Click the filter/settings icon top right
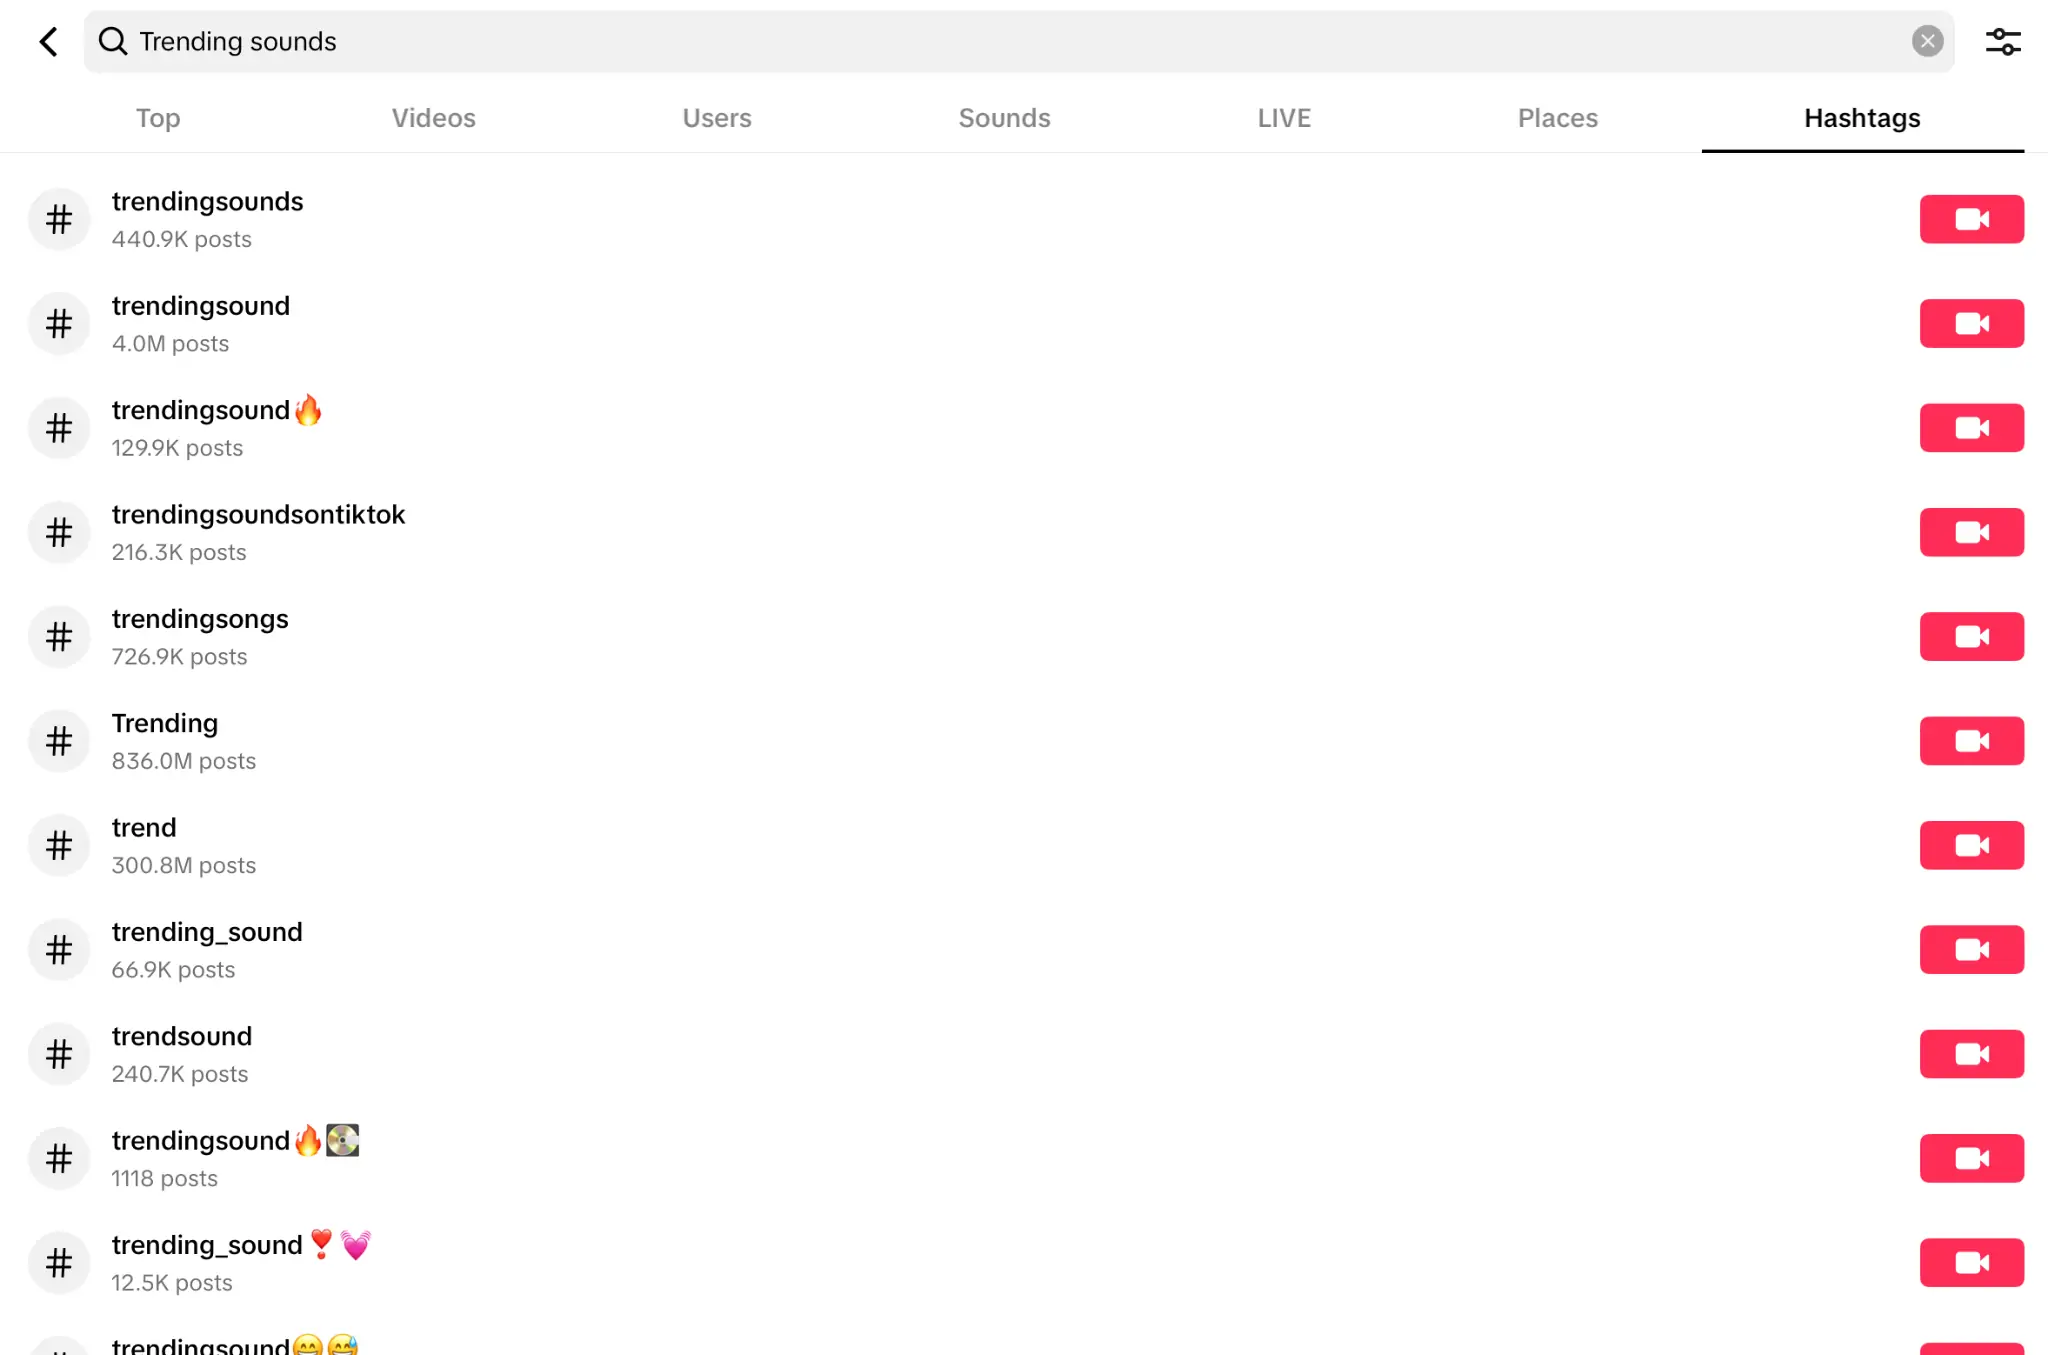This screenshot has height=1355, width=2048. [x=2004, y=41]
